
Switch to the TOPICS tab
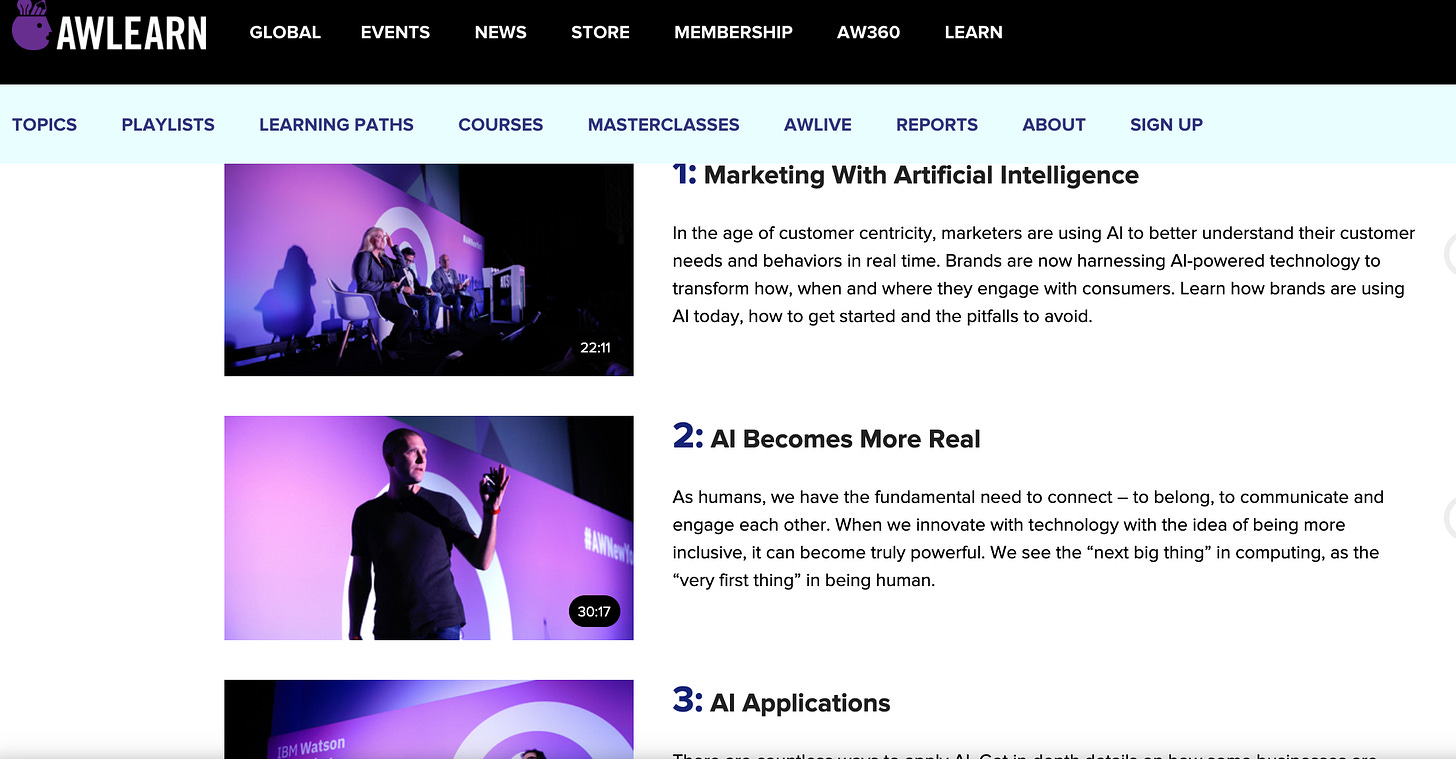click(44, 125)
